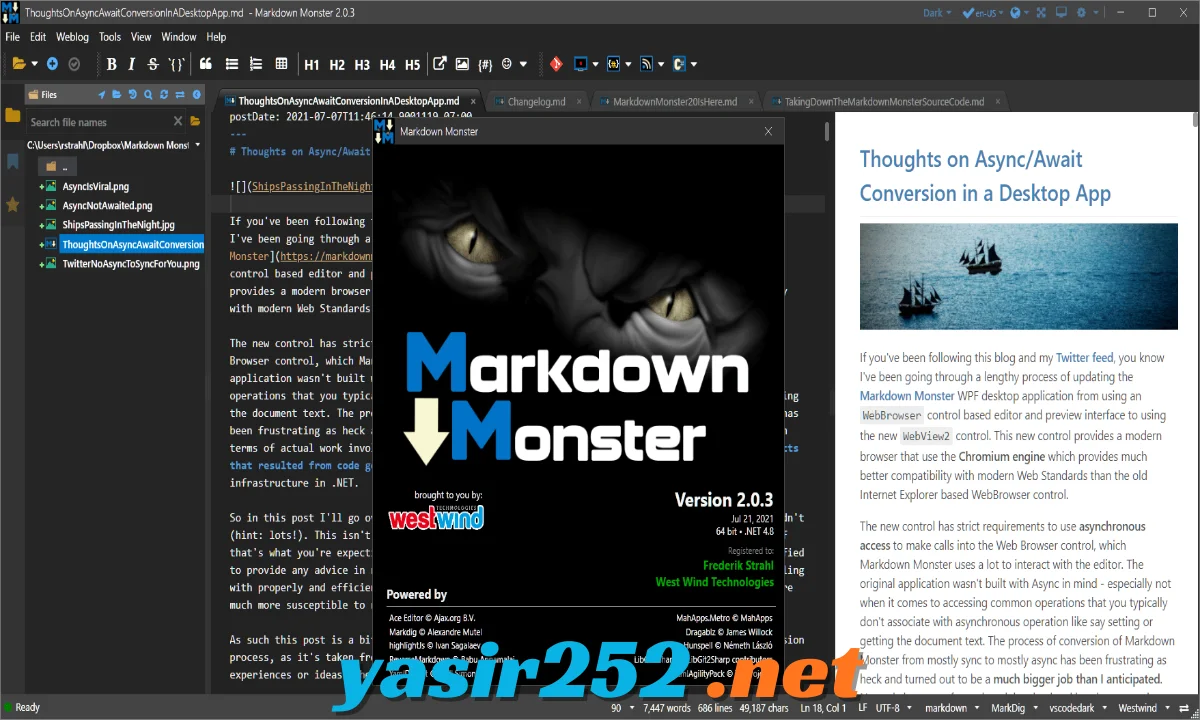Viewport: 1200px width, 720px height.
Task: Open the Edit menu
Action: click(x=38, y=37)
